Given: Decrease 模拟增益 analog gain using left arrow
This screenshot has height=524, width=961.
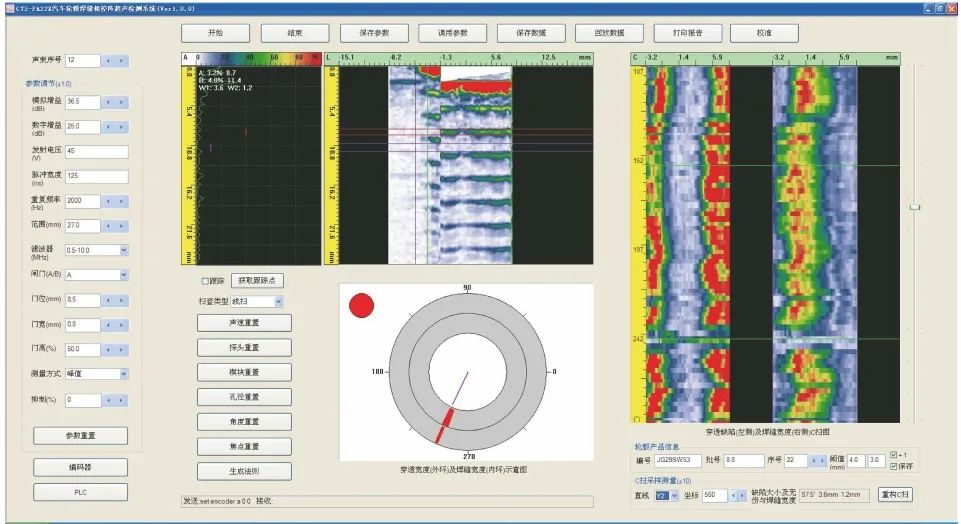Looking at the screenshot, I should coord(108,102).
